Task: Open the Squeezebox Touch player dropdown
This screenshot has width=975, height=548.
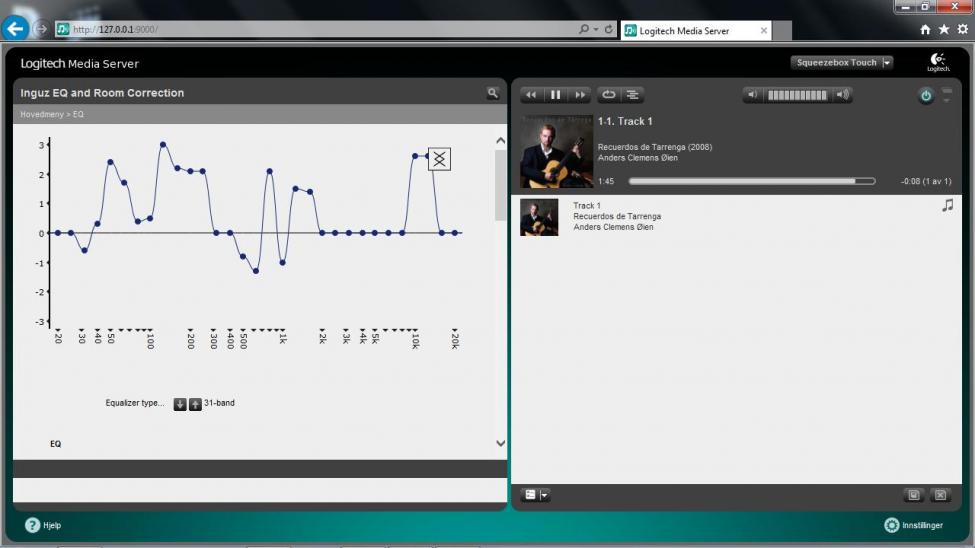Action: [842, 62]
